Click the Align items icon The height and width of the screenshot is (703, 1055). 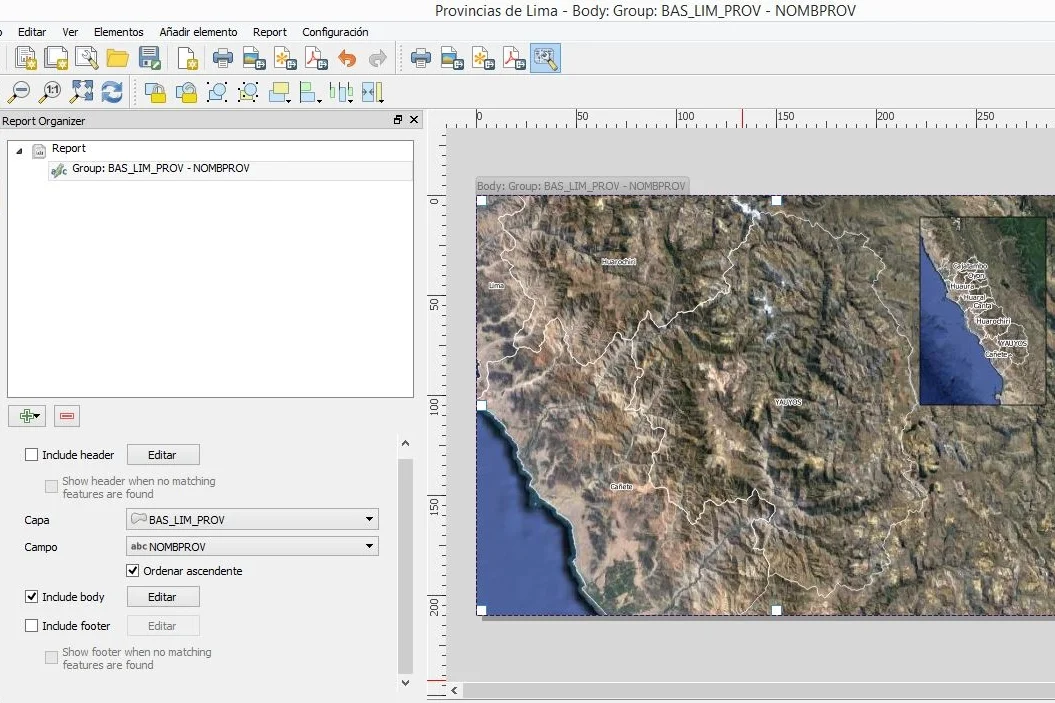click(310, 92)
